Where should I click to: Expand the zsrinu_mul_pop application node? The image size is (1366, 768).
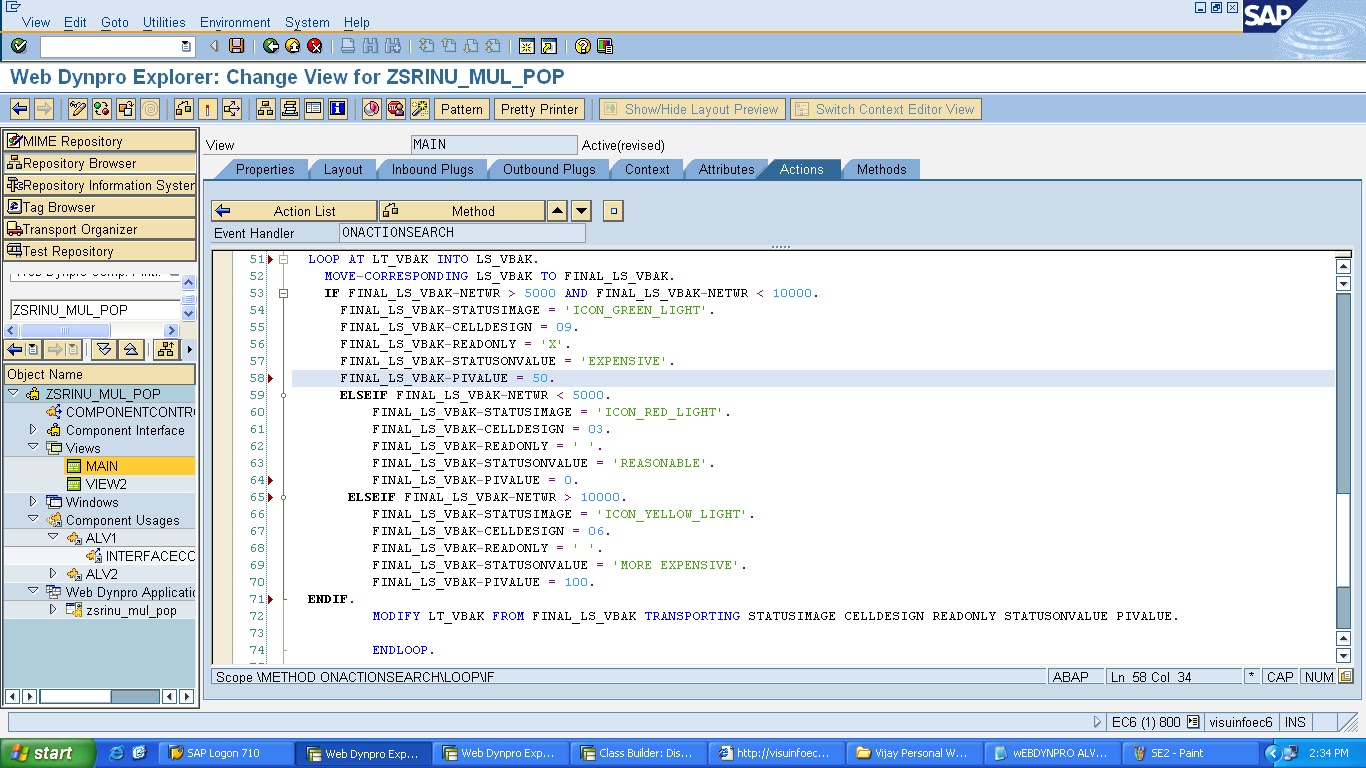pos(53,610)
